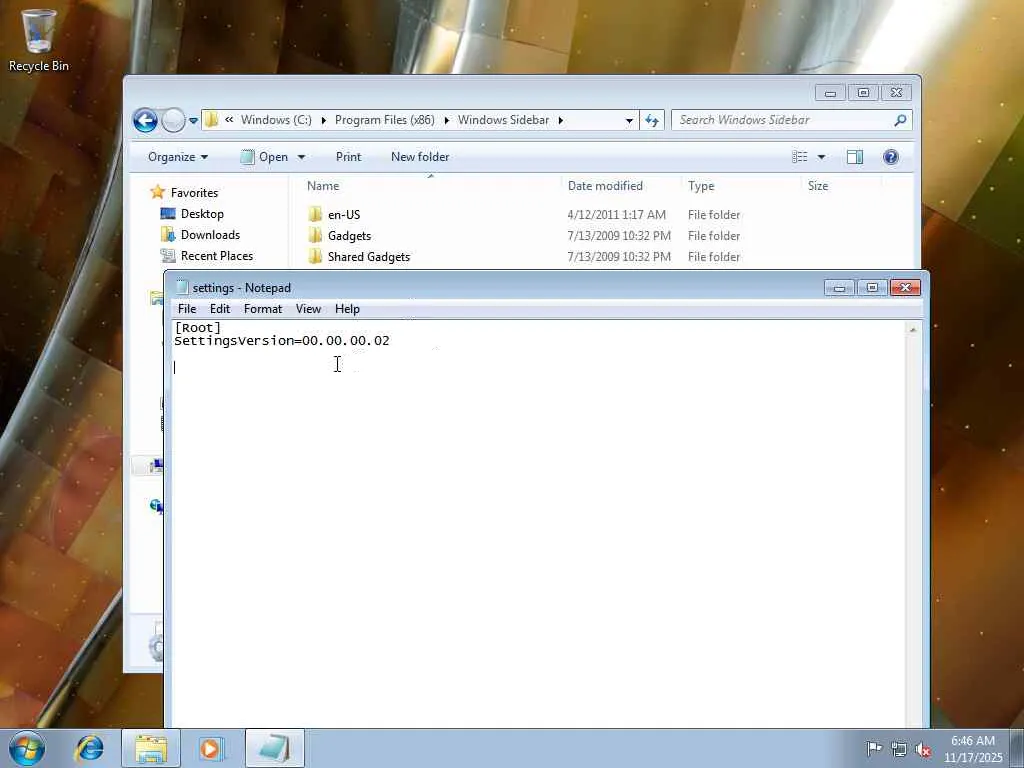Image resolution: width=1024 pixels, height=768 pixels.
Task: Open the Windows Start button
Action: (27, 748)
